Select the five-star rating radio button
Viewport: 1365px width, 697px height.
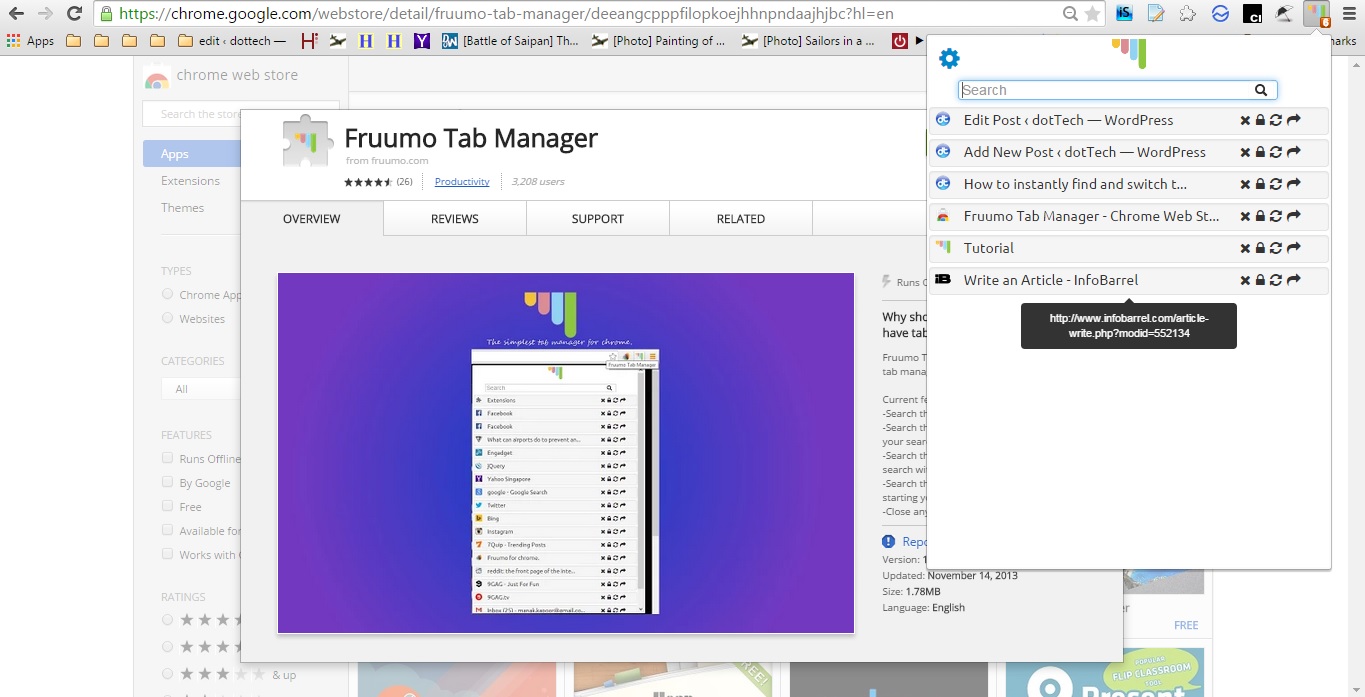[167, 621]
